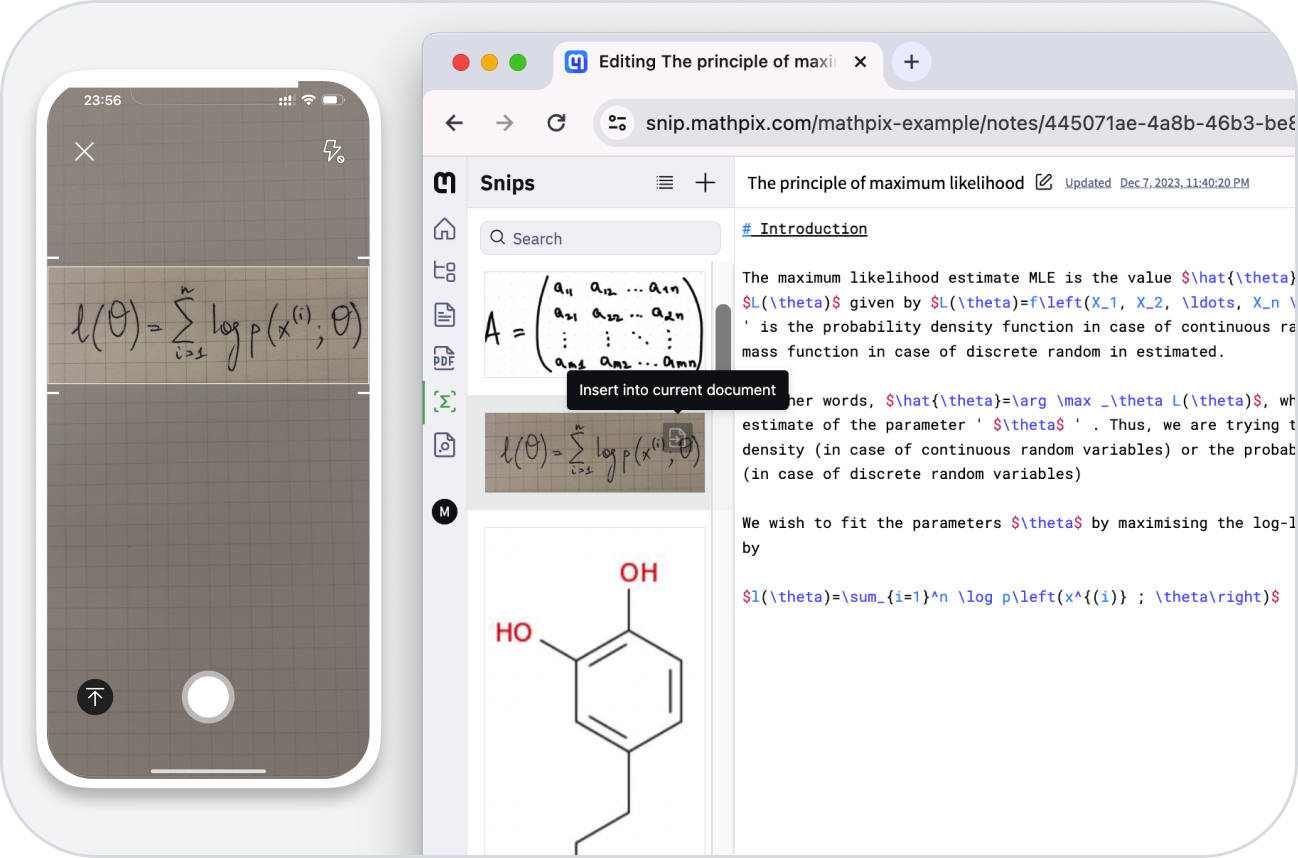Open the PDF section in sidebar
This screenshot has height=858, width=1298.
445,359
